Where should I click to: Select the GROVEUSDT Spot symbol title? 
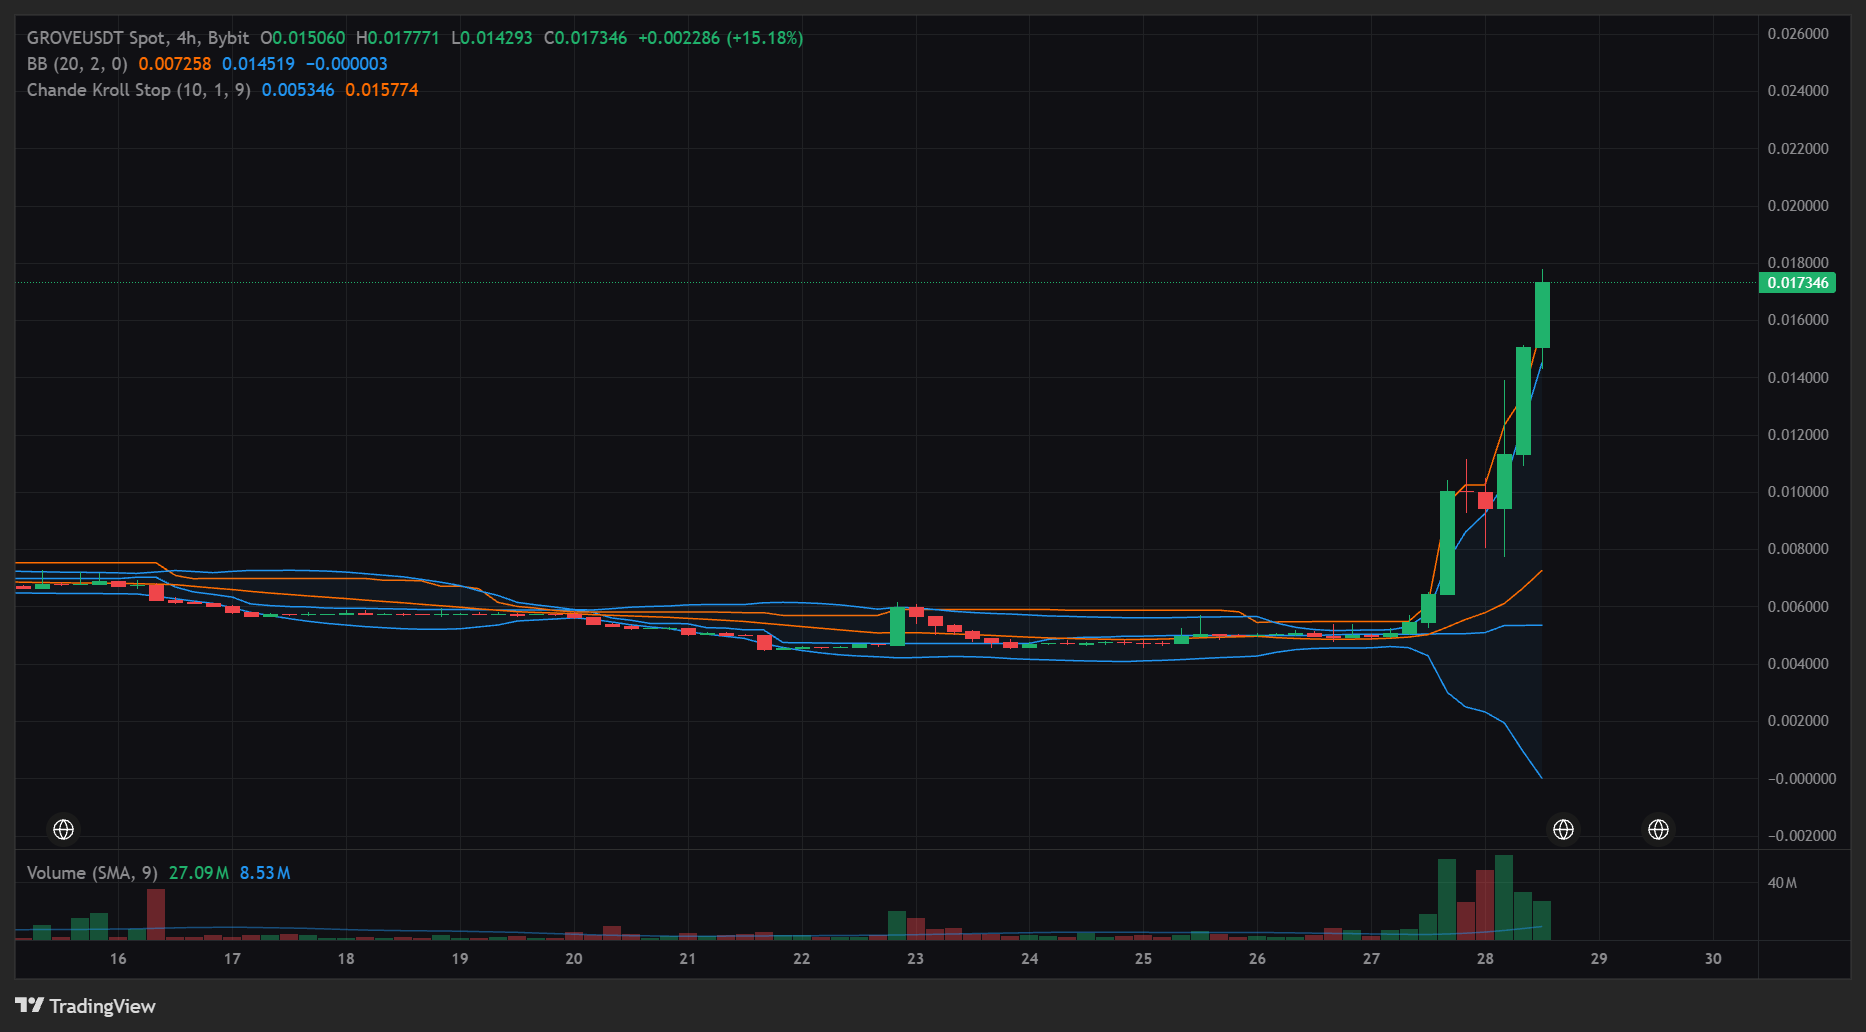tap(138, 38)
